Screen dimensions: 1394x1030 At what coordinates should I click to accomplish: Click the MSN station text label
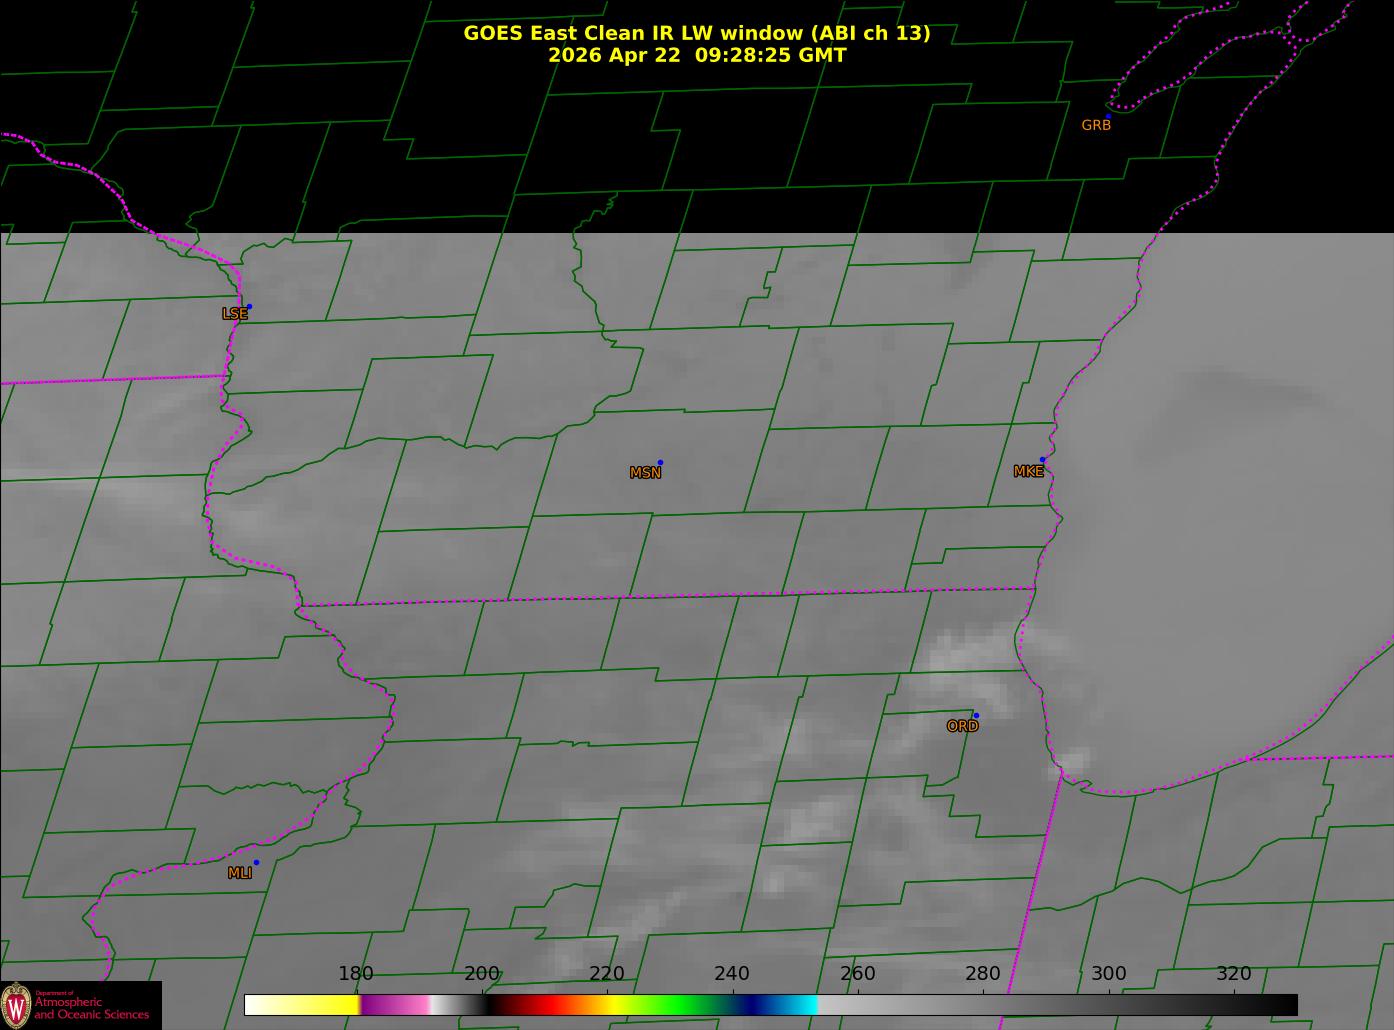(x=645, y=473)
